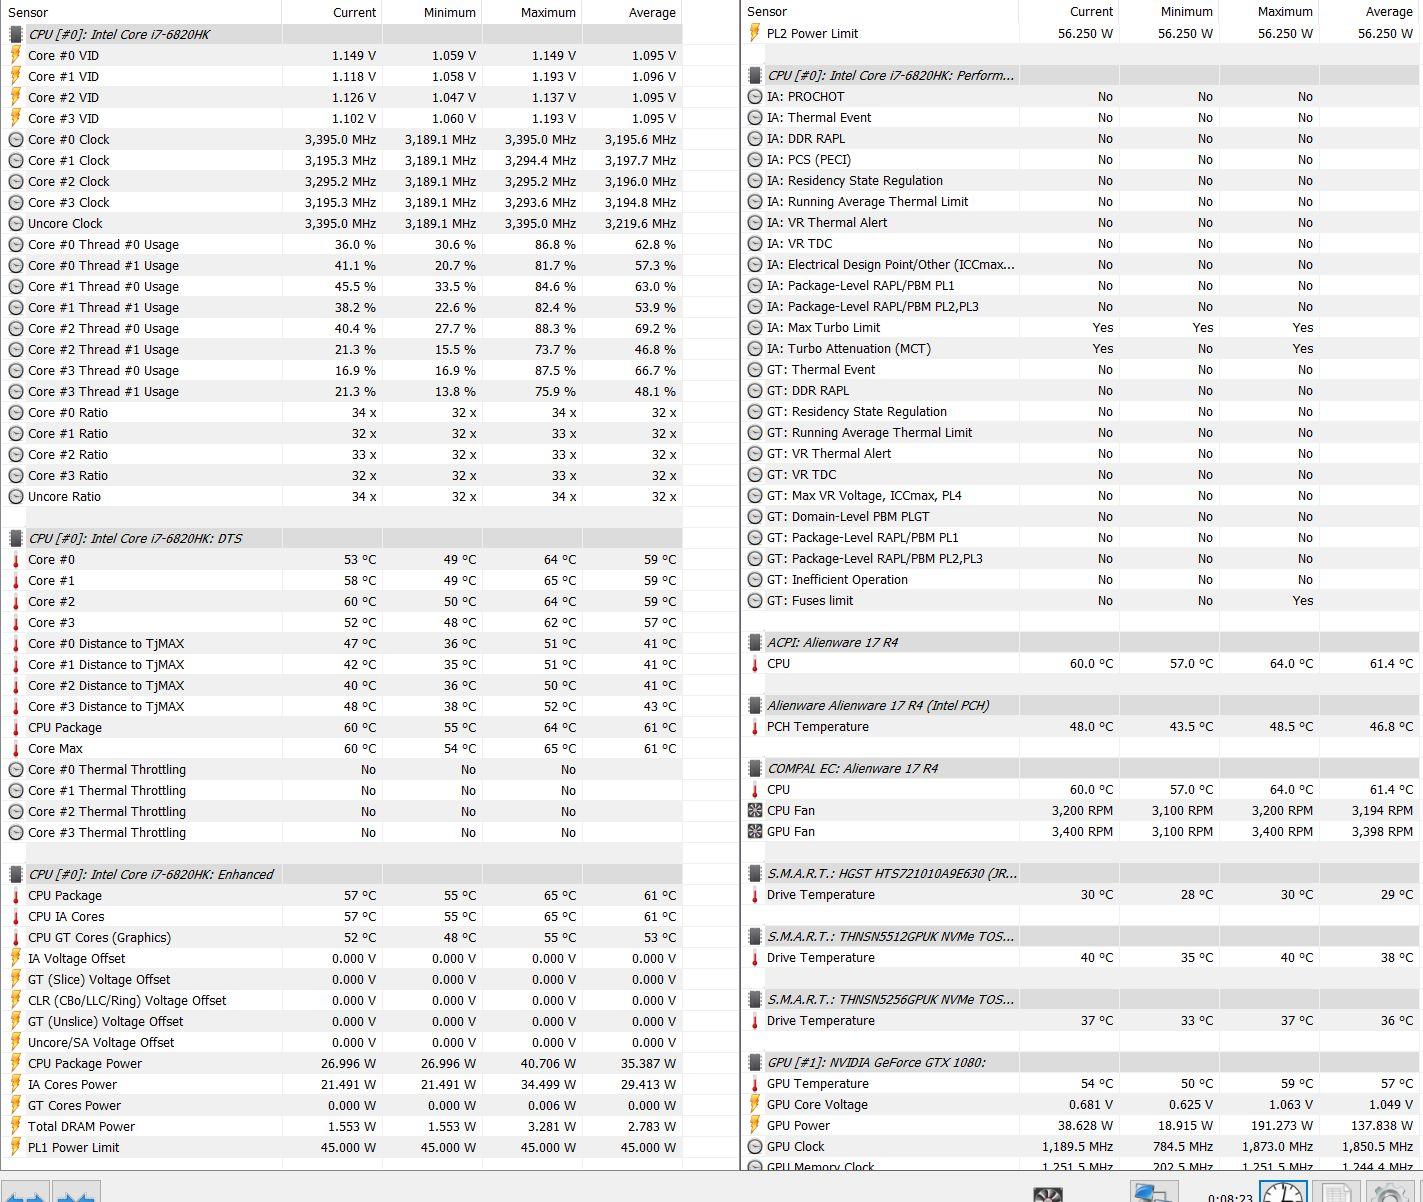Click the 0:08:23 elapsed time display
1423x1202 pixels.
click(x=1229, y=1196)
